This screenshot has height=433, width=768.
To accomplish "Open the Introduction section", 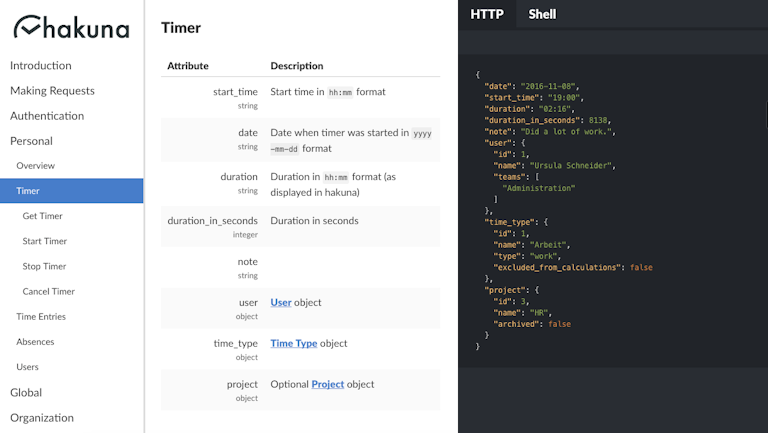I will point(41,66).
